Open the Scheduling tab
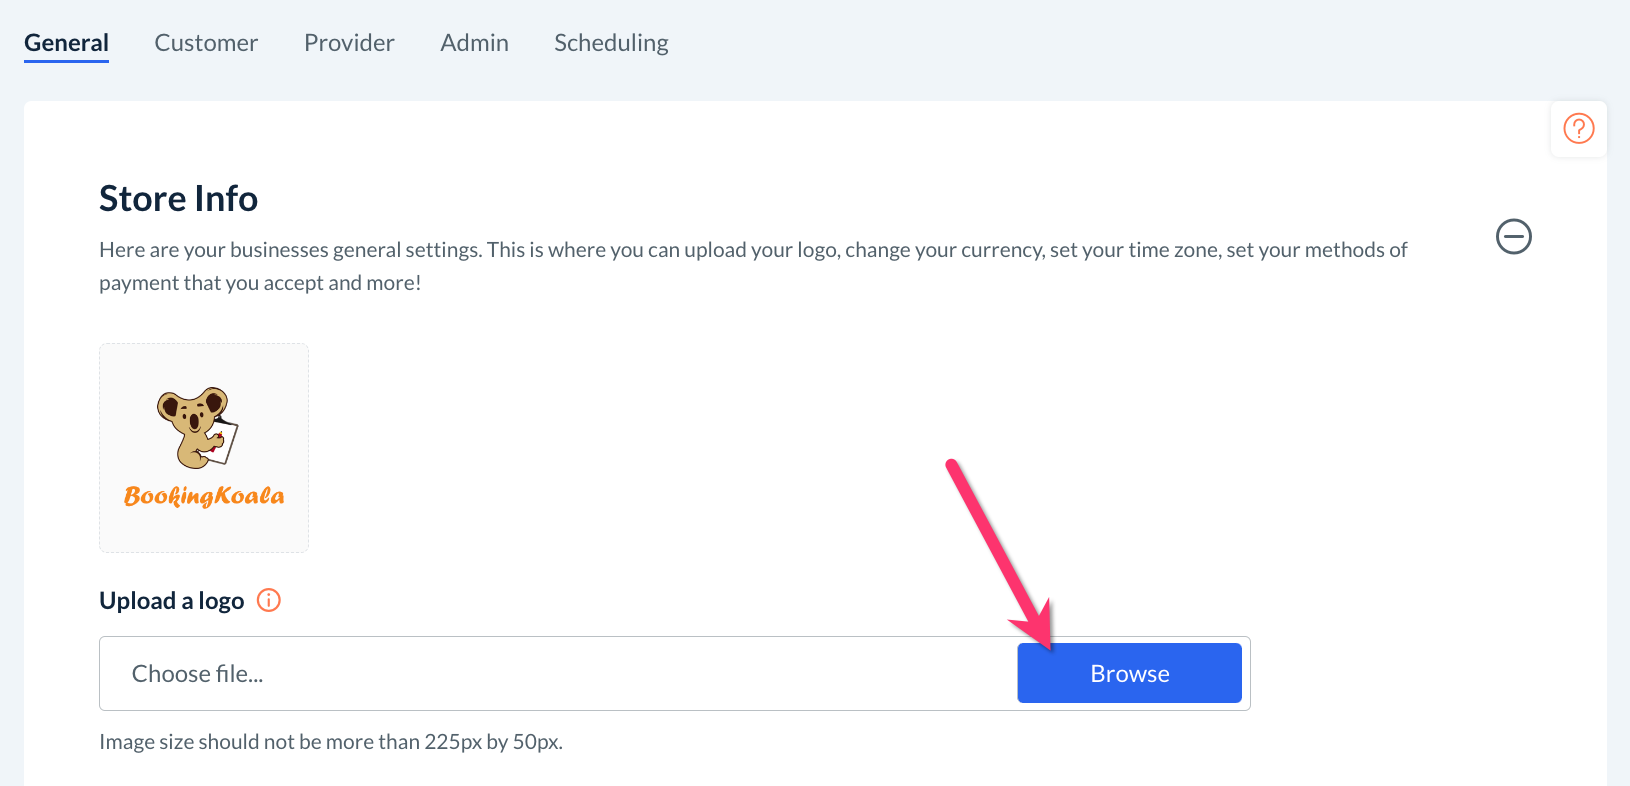 click(x=611, y=43)
